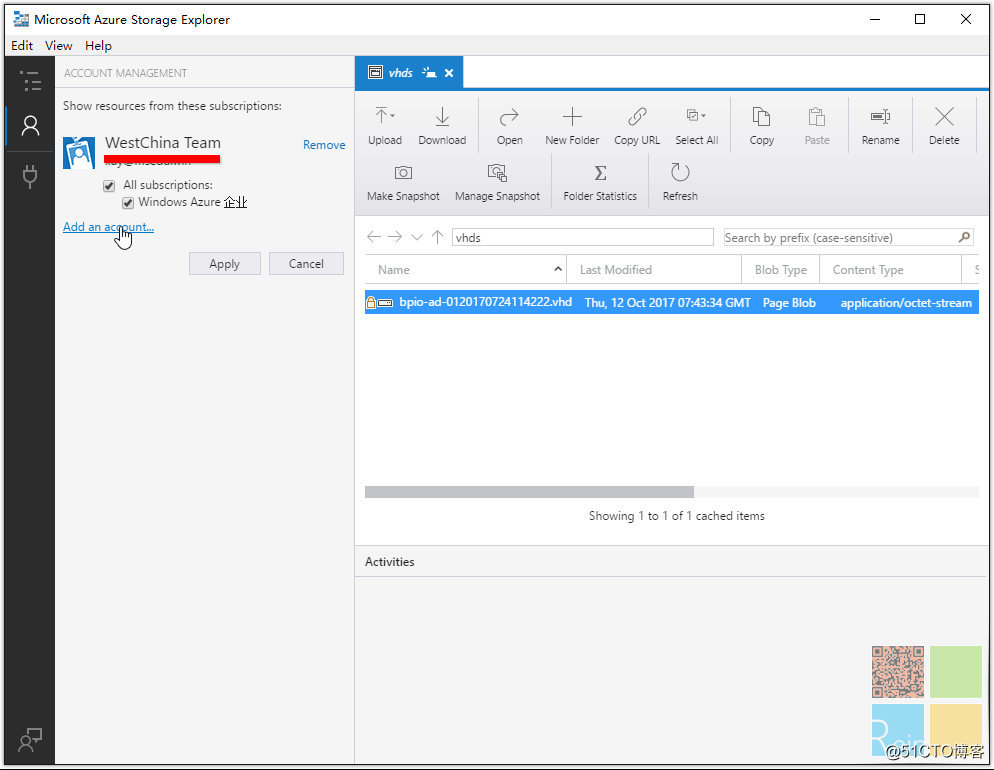Click Select All in the toolbar
This screenshot has width=994, height=770.
(696, 126)
